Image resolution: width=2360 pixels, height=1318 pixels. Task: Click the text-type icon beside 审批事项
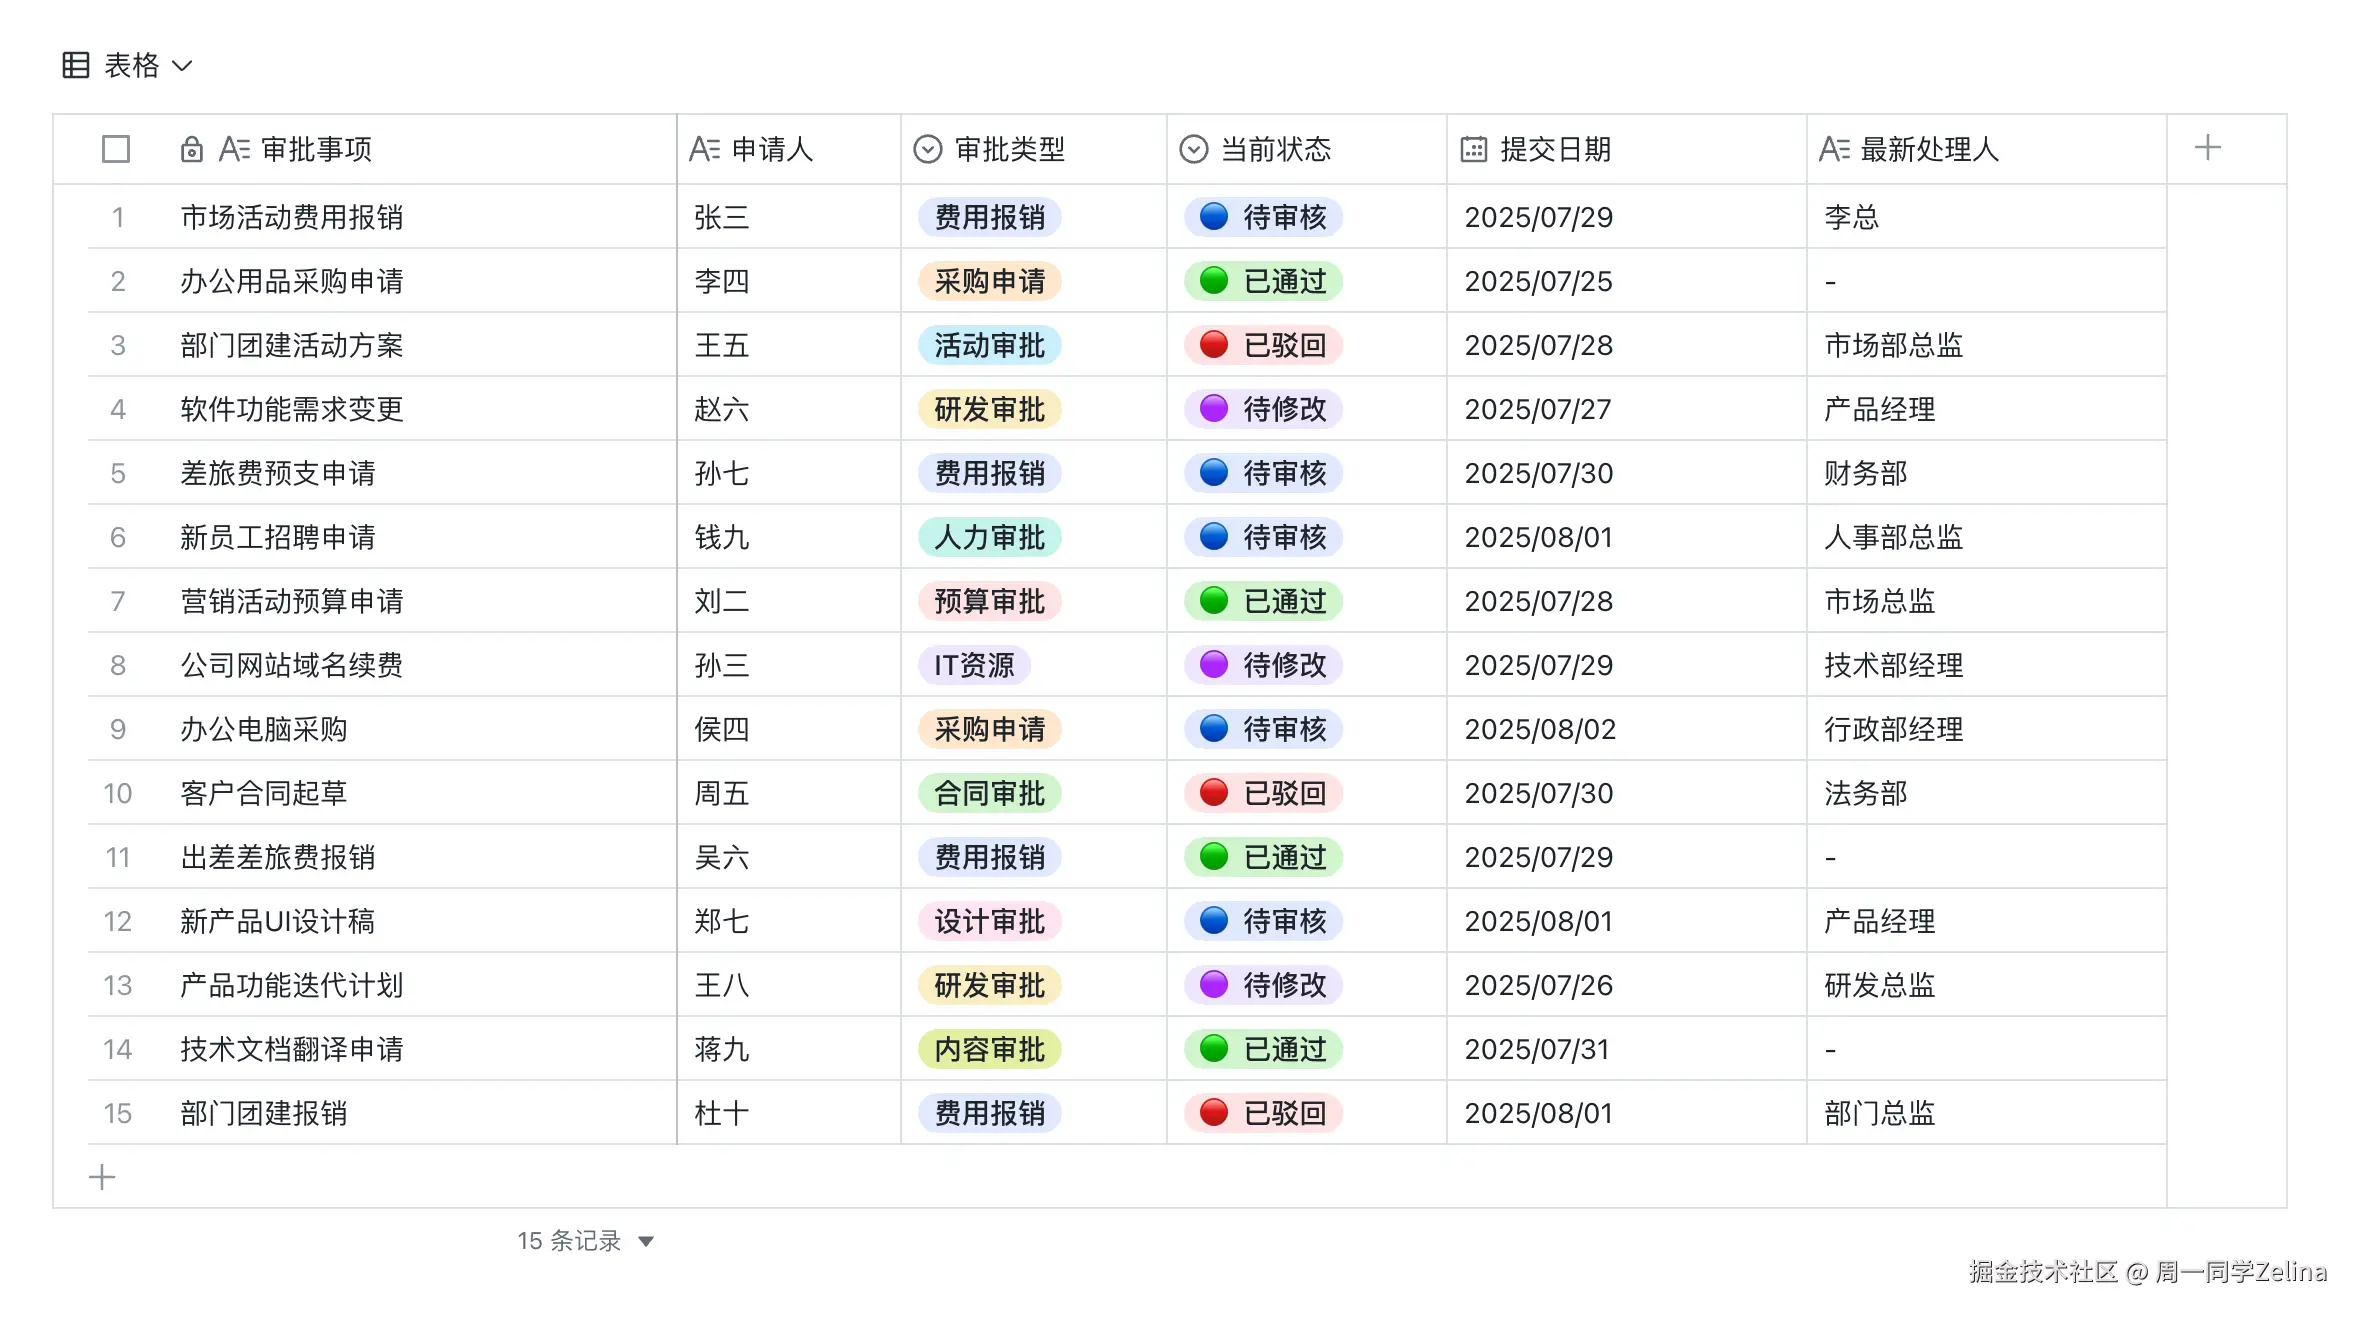(234, 149)
